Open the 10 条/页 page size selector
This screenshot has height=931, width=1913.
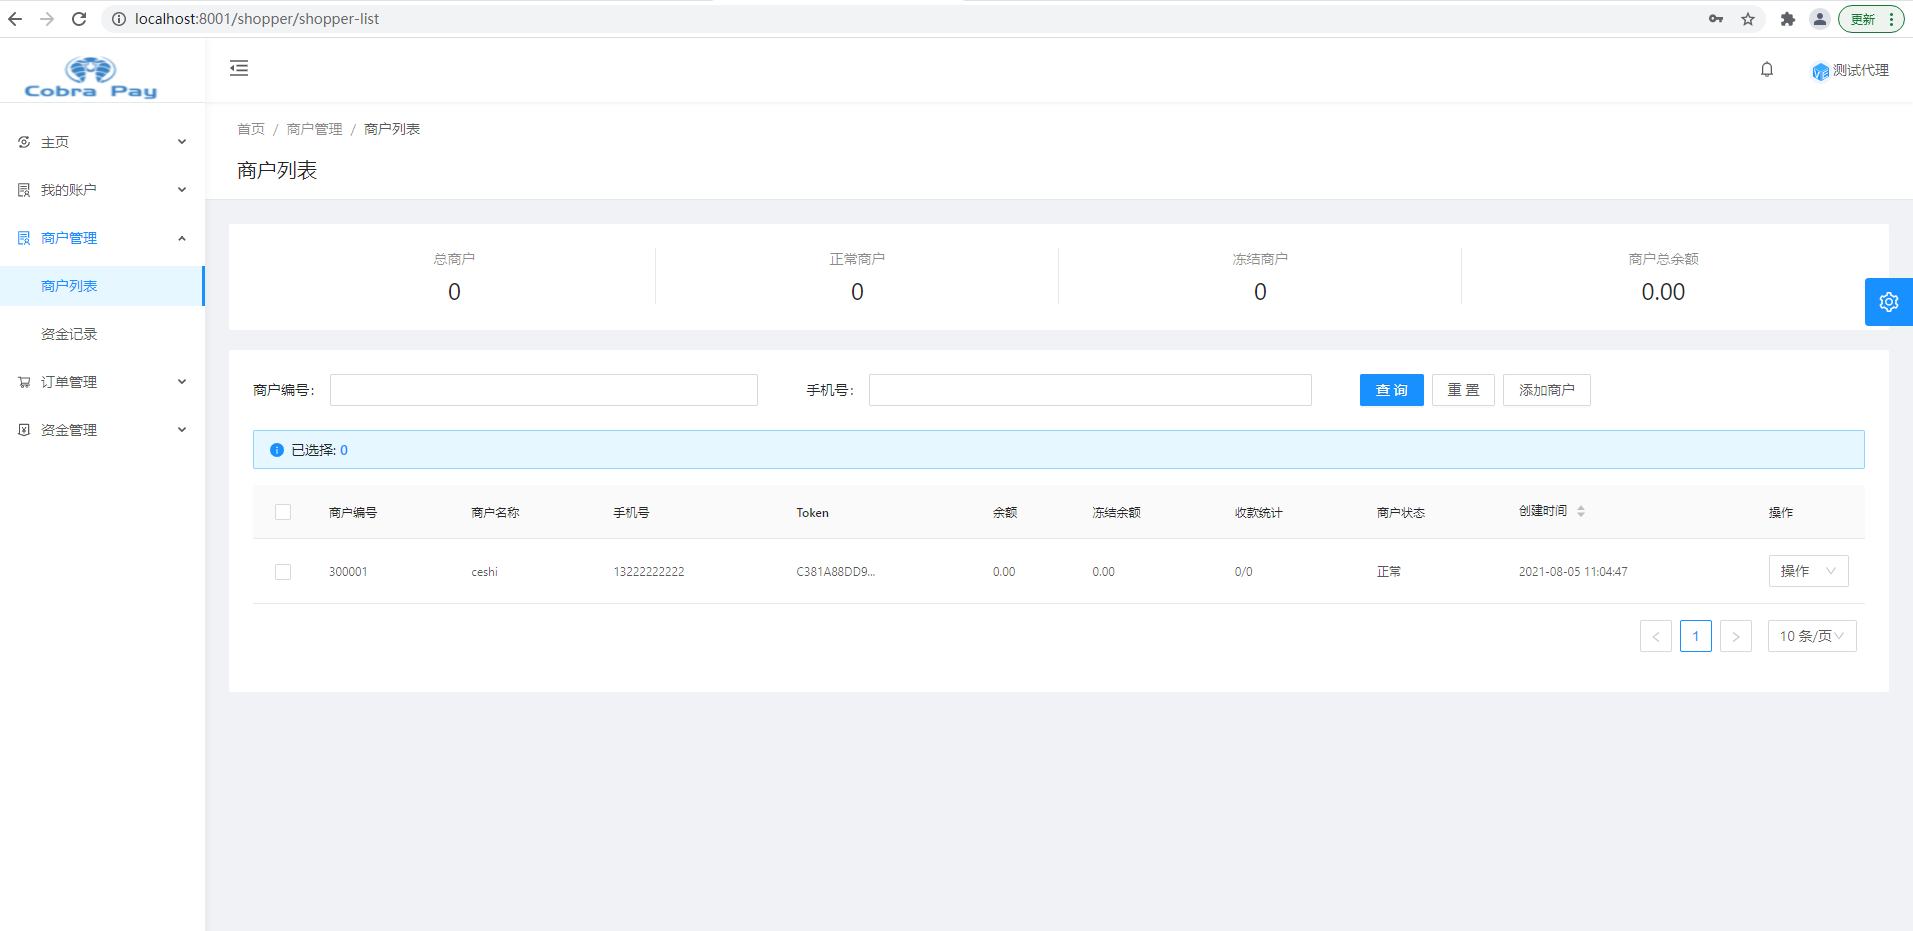(x=1811, y=636)
